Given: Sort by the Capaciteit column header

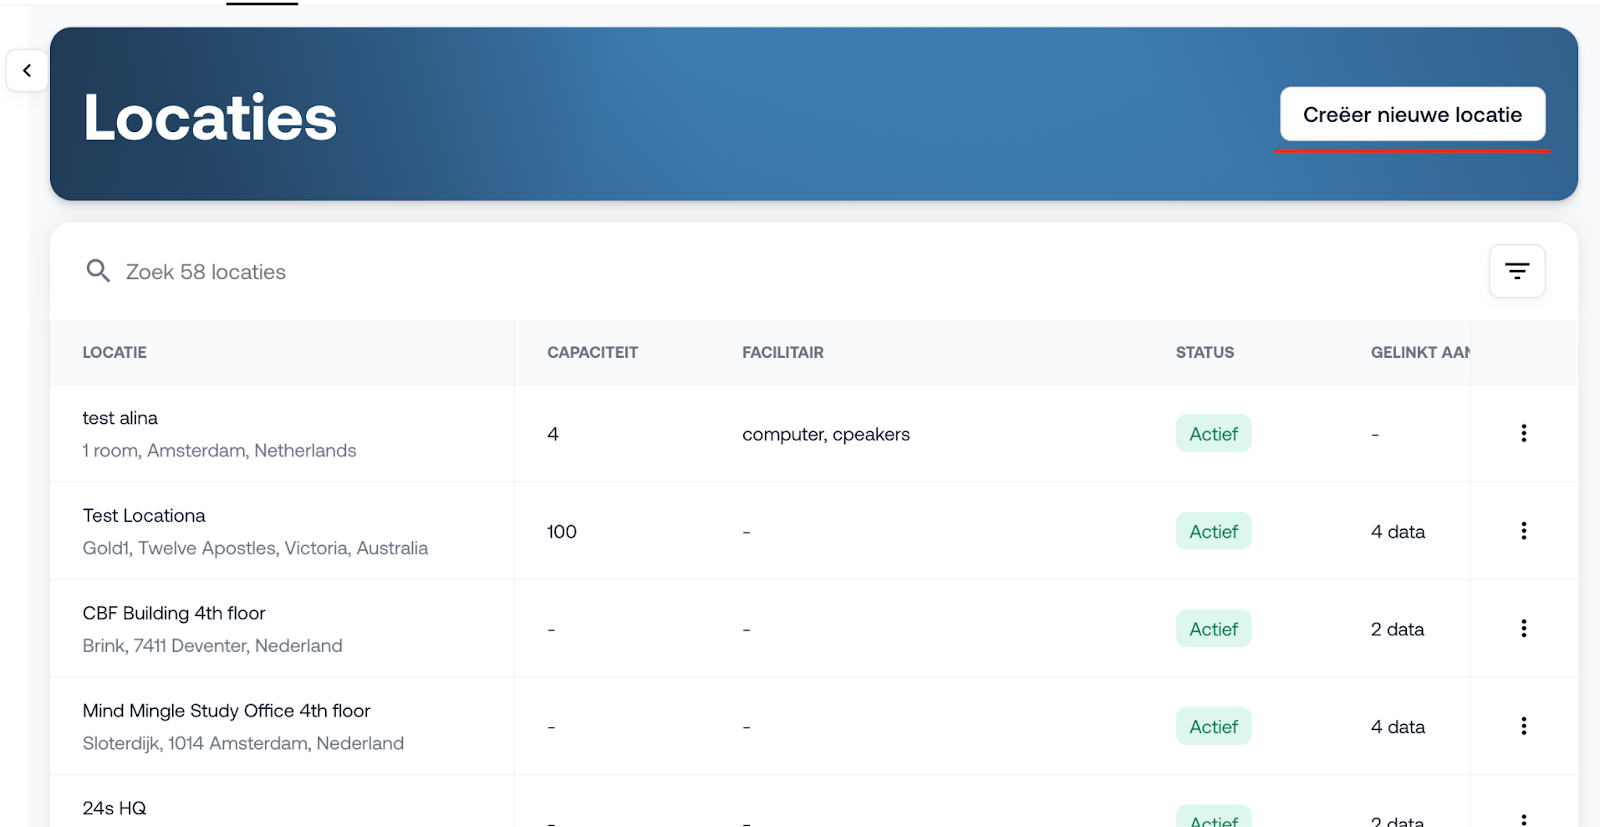Looking at the screenshot, I should click(592, 352).
